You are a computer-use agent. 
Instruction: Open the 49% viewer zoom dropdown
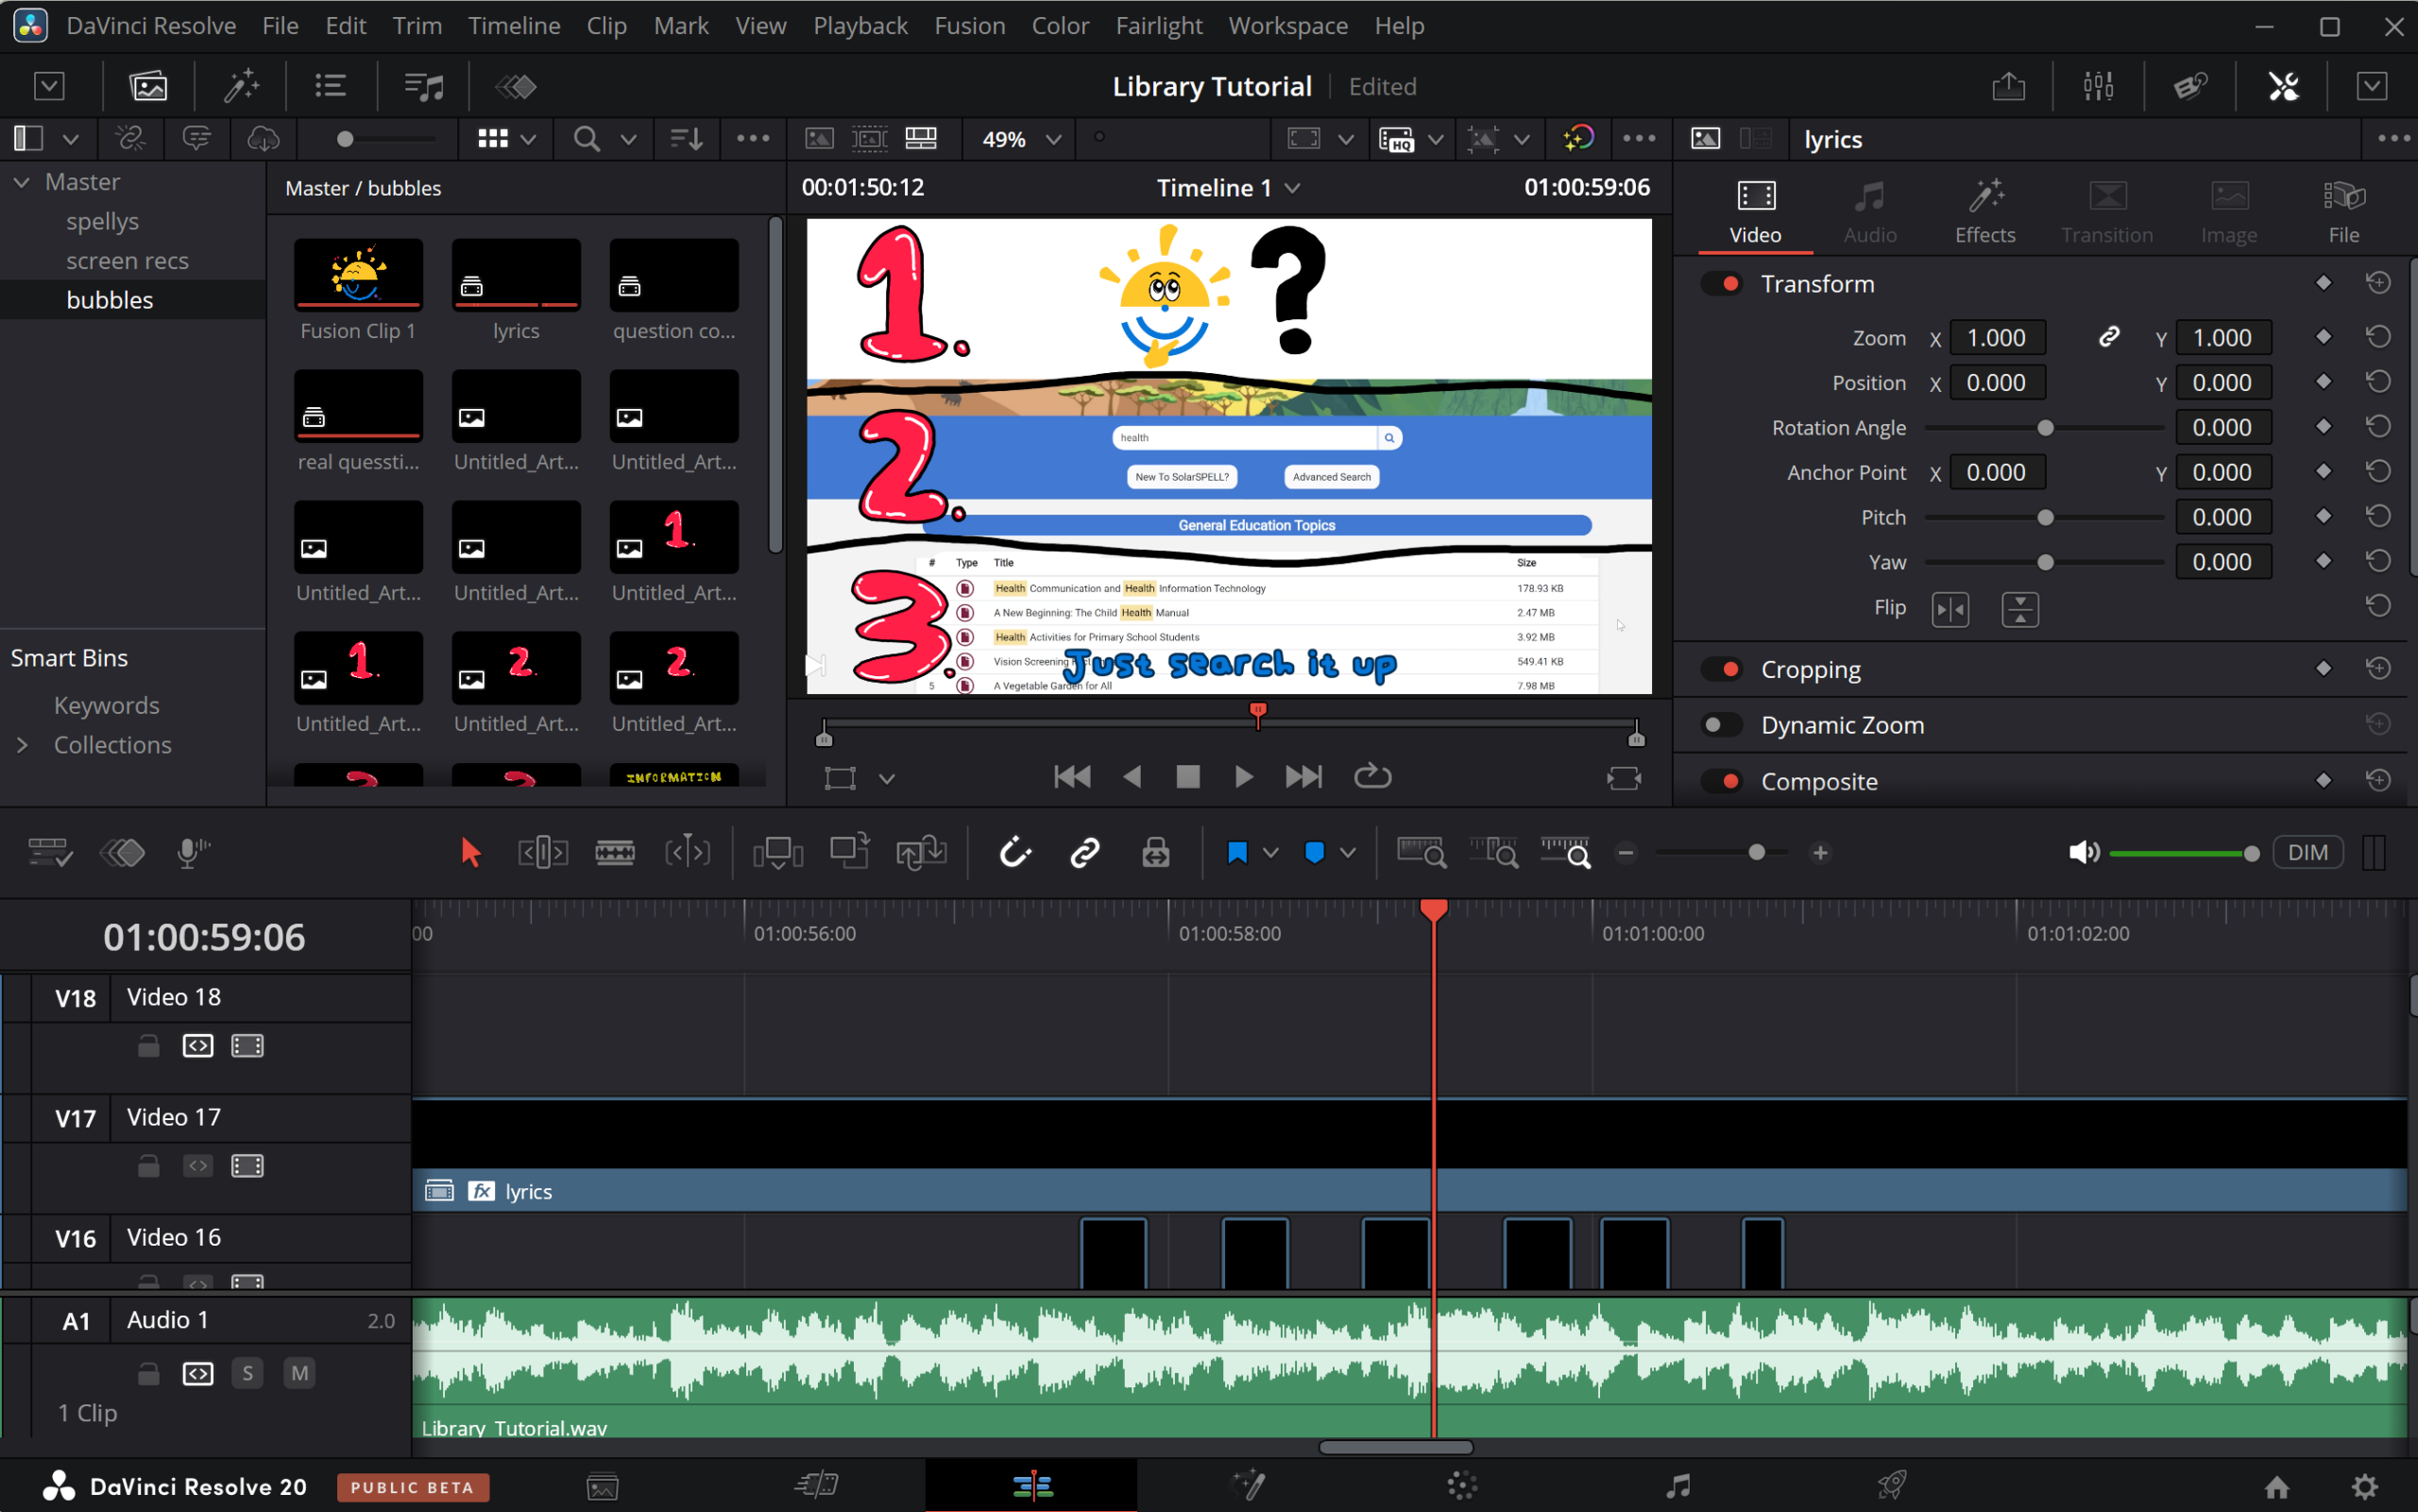pyautogui.click(x=1053, y=139)
